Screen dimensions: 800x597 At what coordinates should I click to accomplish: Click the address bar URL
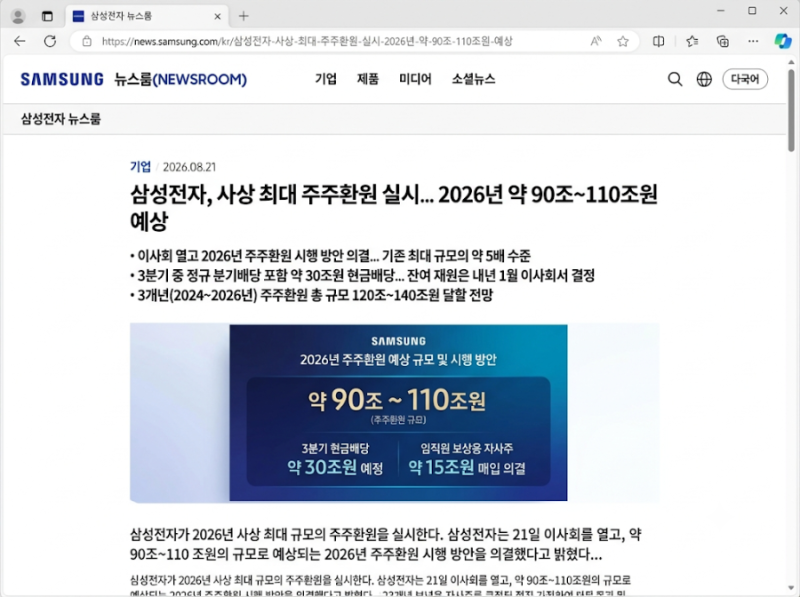click(x=307, y=41)
